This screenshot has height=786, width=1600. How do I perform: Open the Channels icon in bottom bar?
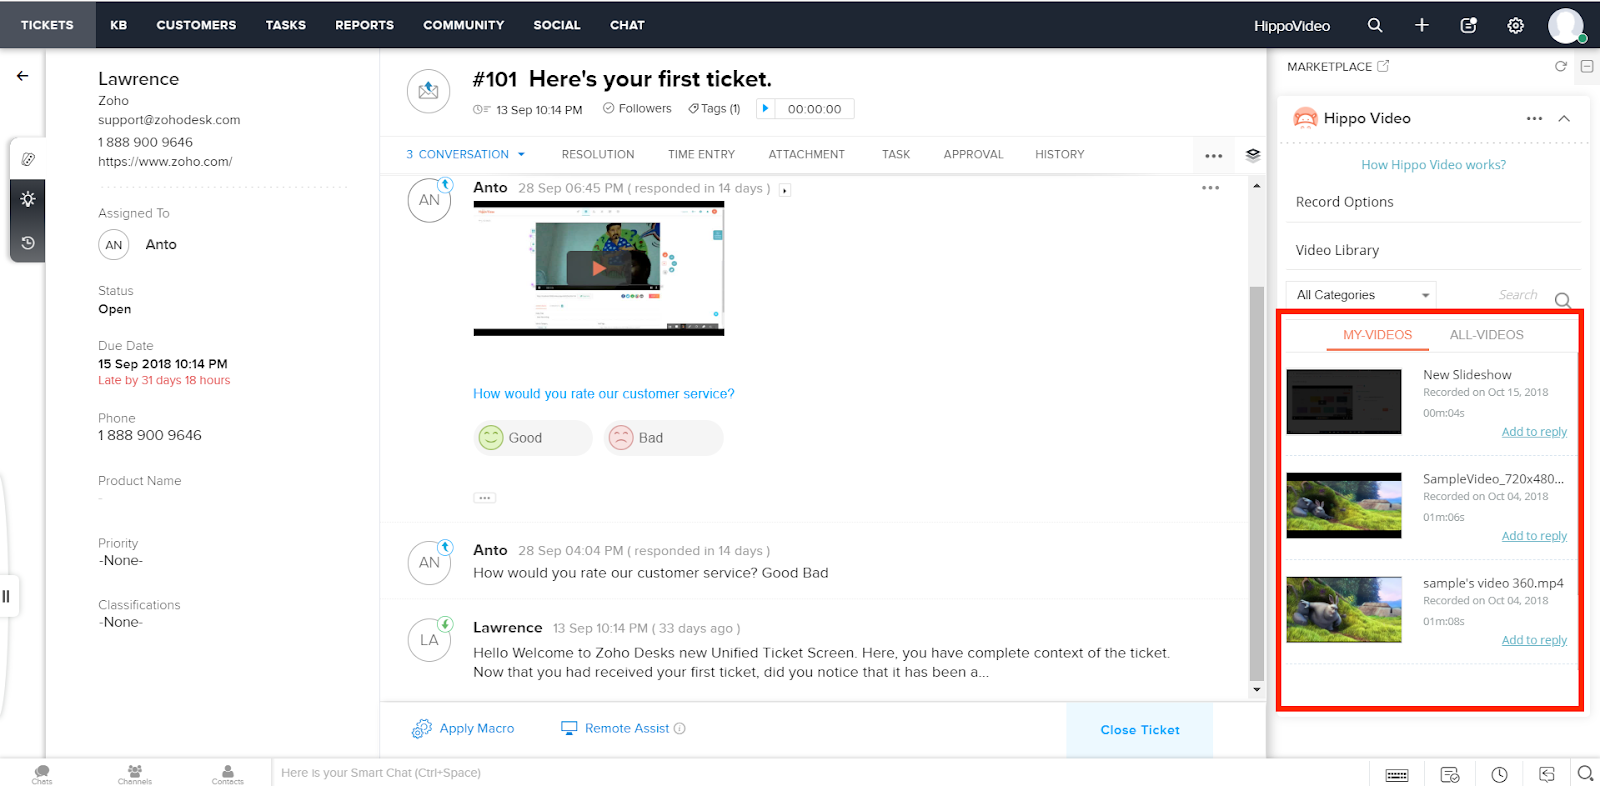click(x=135, y=773)
